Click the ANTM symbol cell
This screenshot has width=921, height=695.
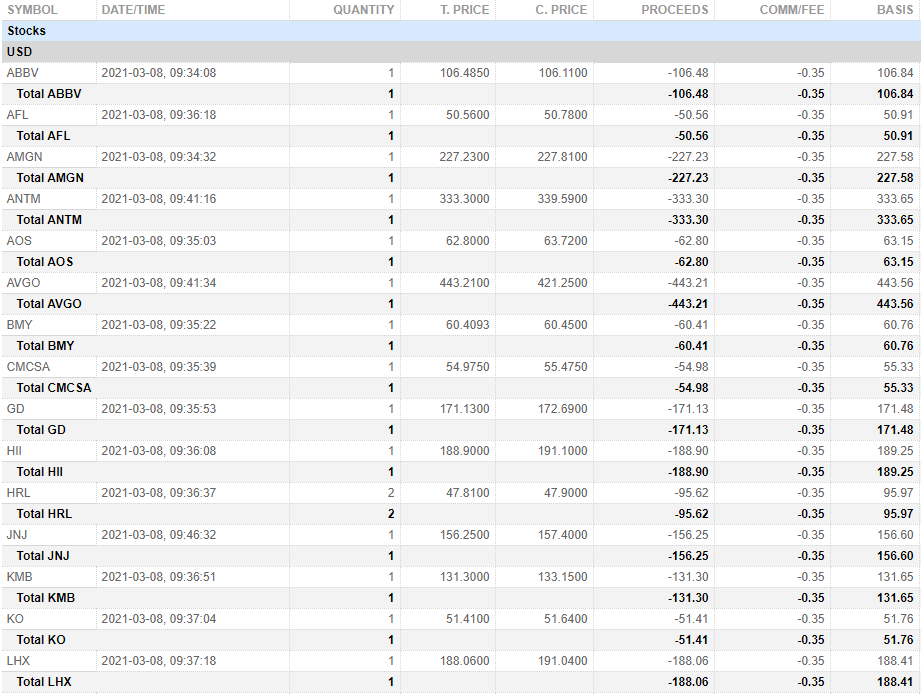(23, 199)
